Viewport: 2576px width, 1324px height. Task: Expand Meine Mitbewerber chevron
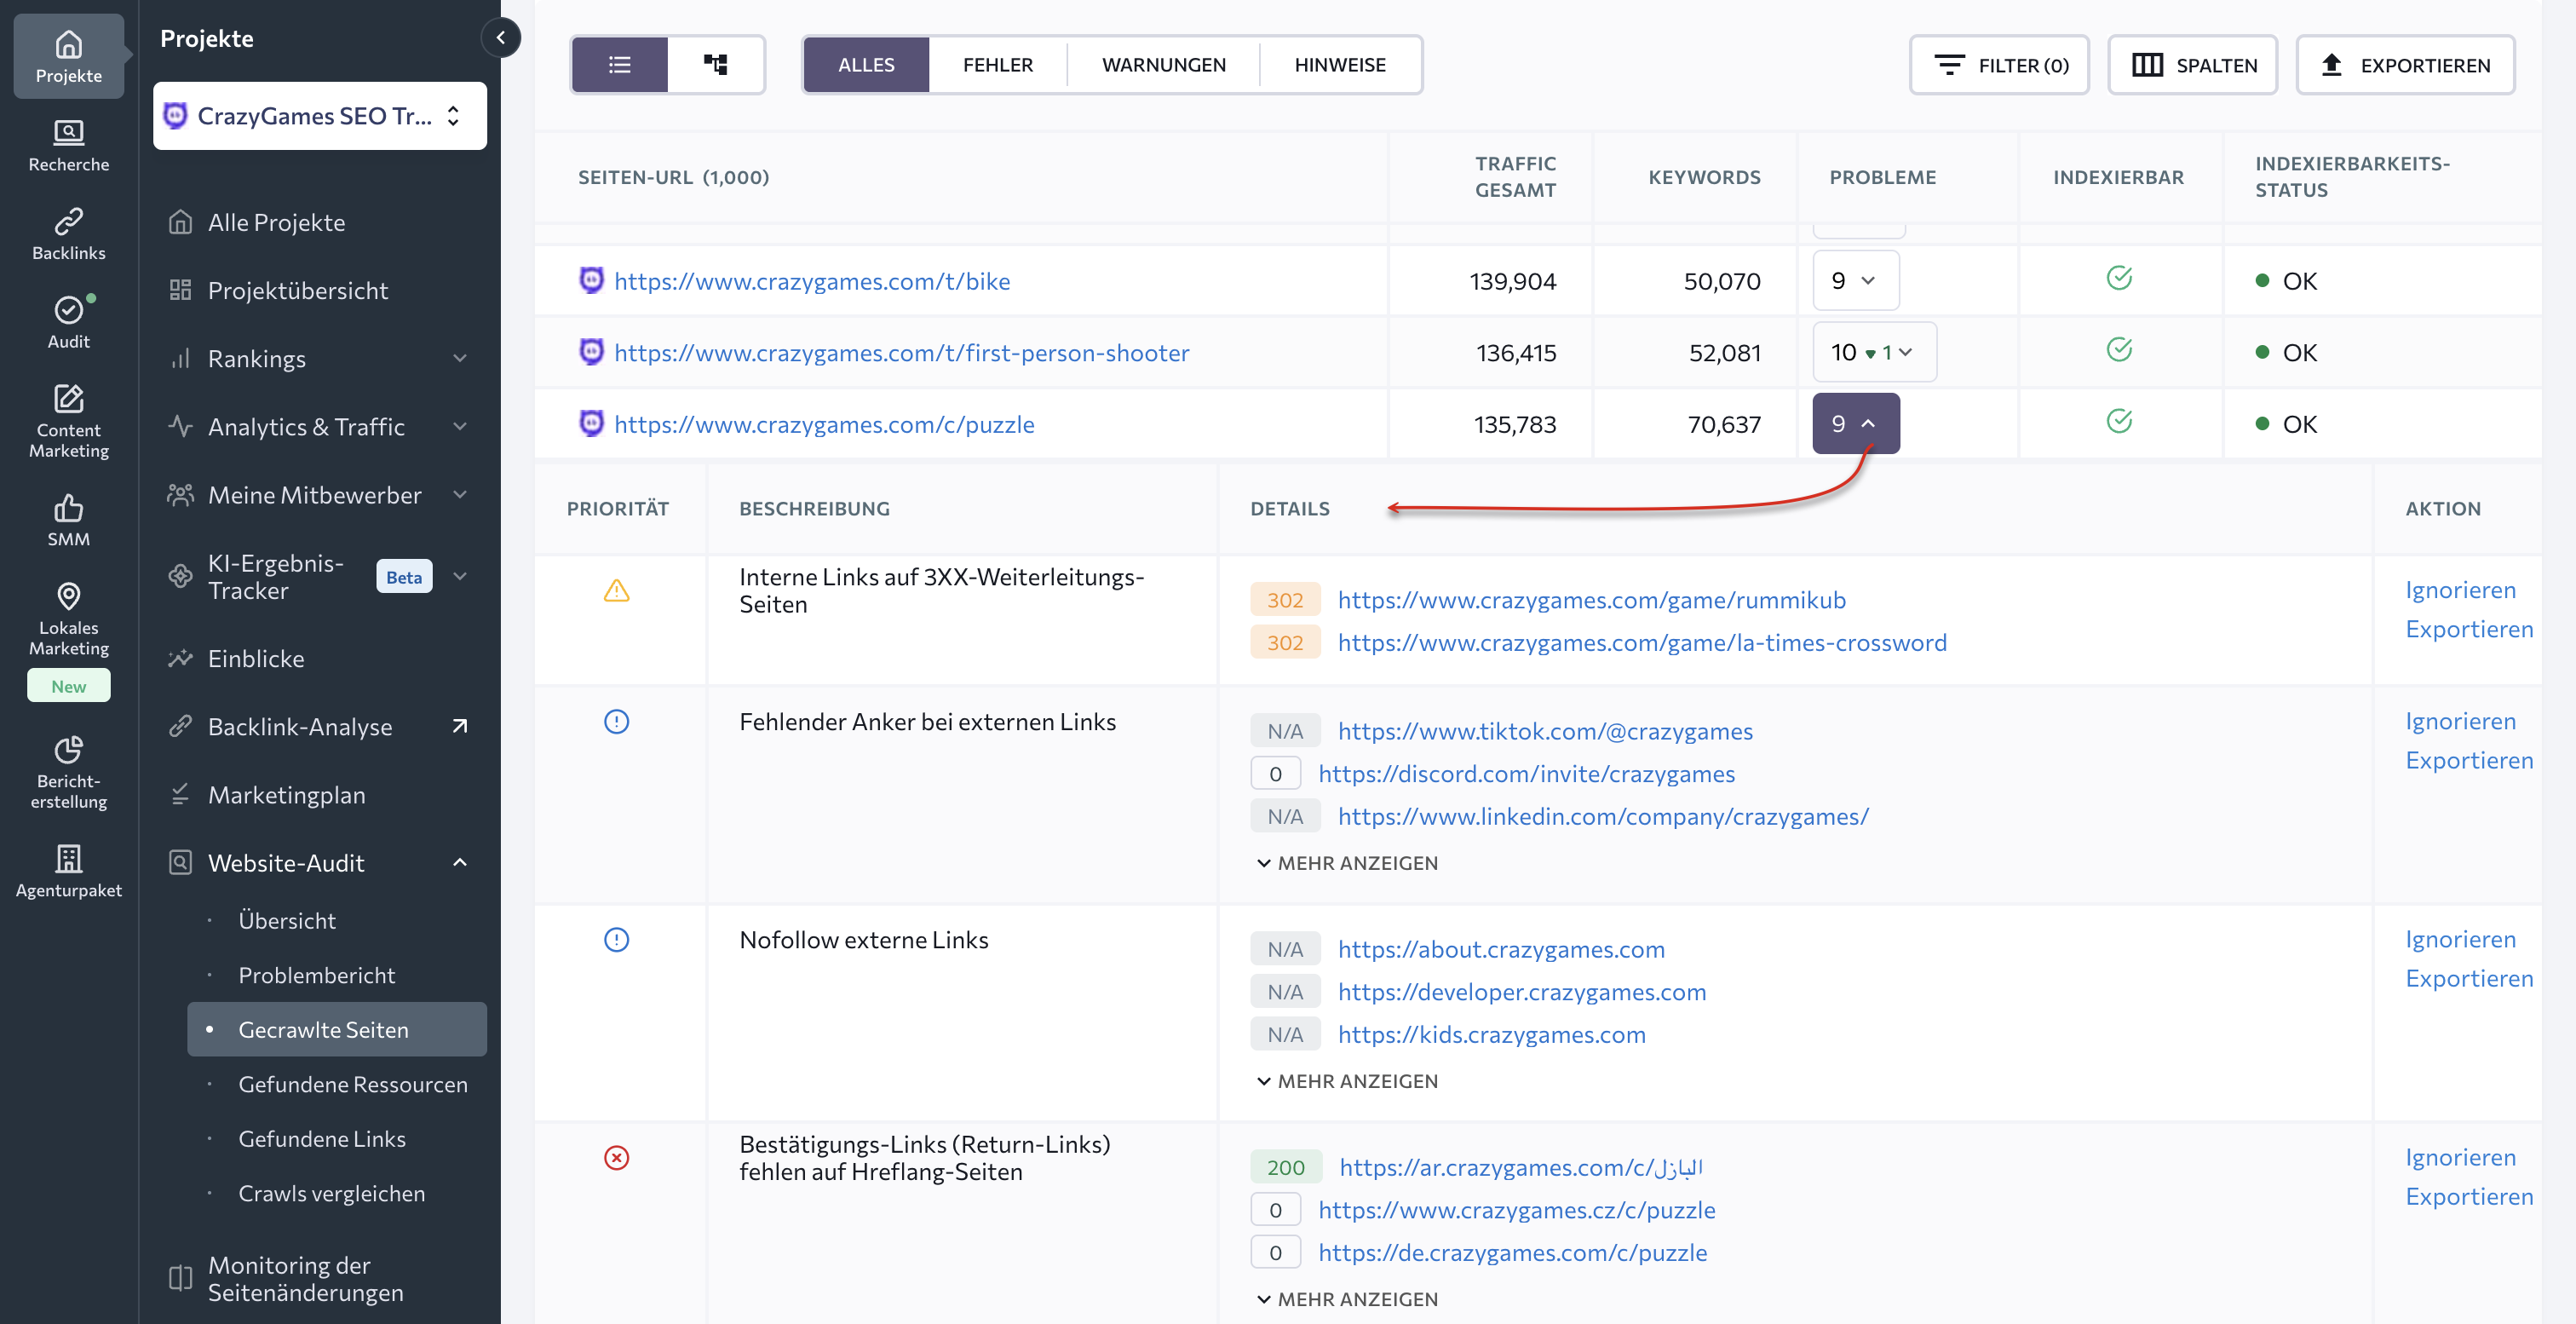[x=460, y=494]
